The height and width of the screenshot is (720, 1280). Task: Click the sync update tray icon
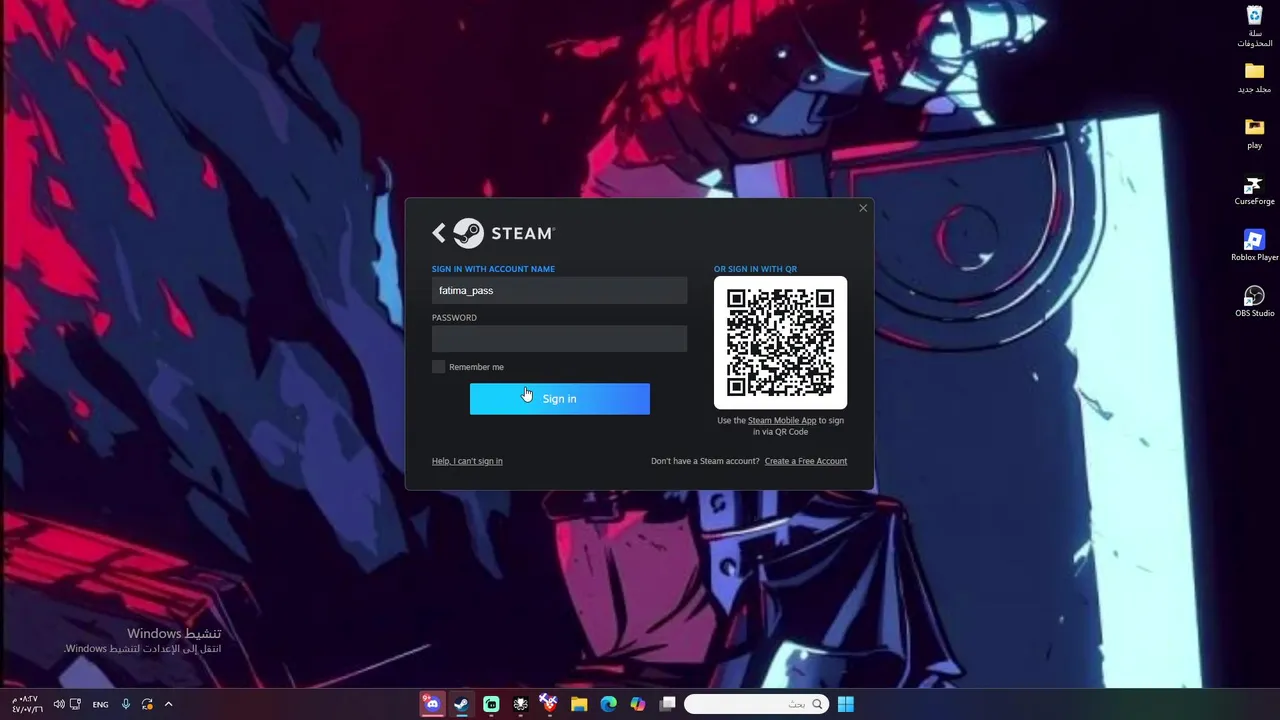[x=147, y=704]
